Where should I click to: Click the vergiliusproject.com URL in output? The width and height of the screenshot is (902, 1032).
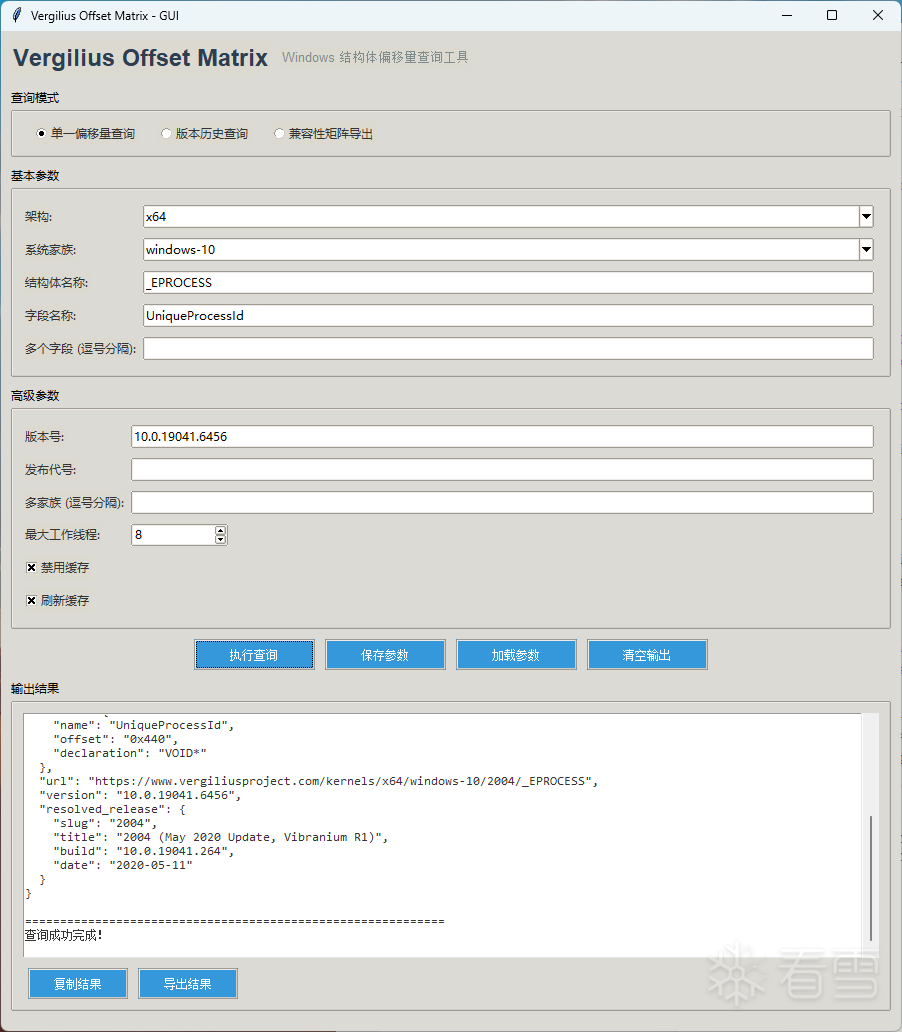(x=343, y=781)
